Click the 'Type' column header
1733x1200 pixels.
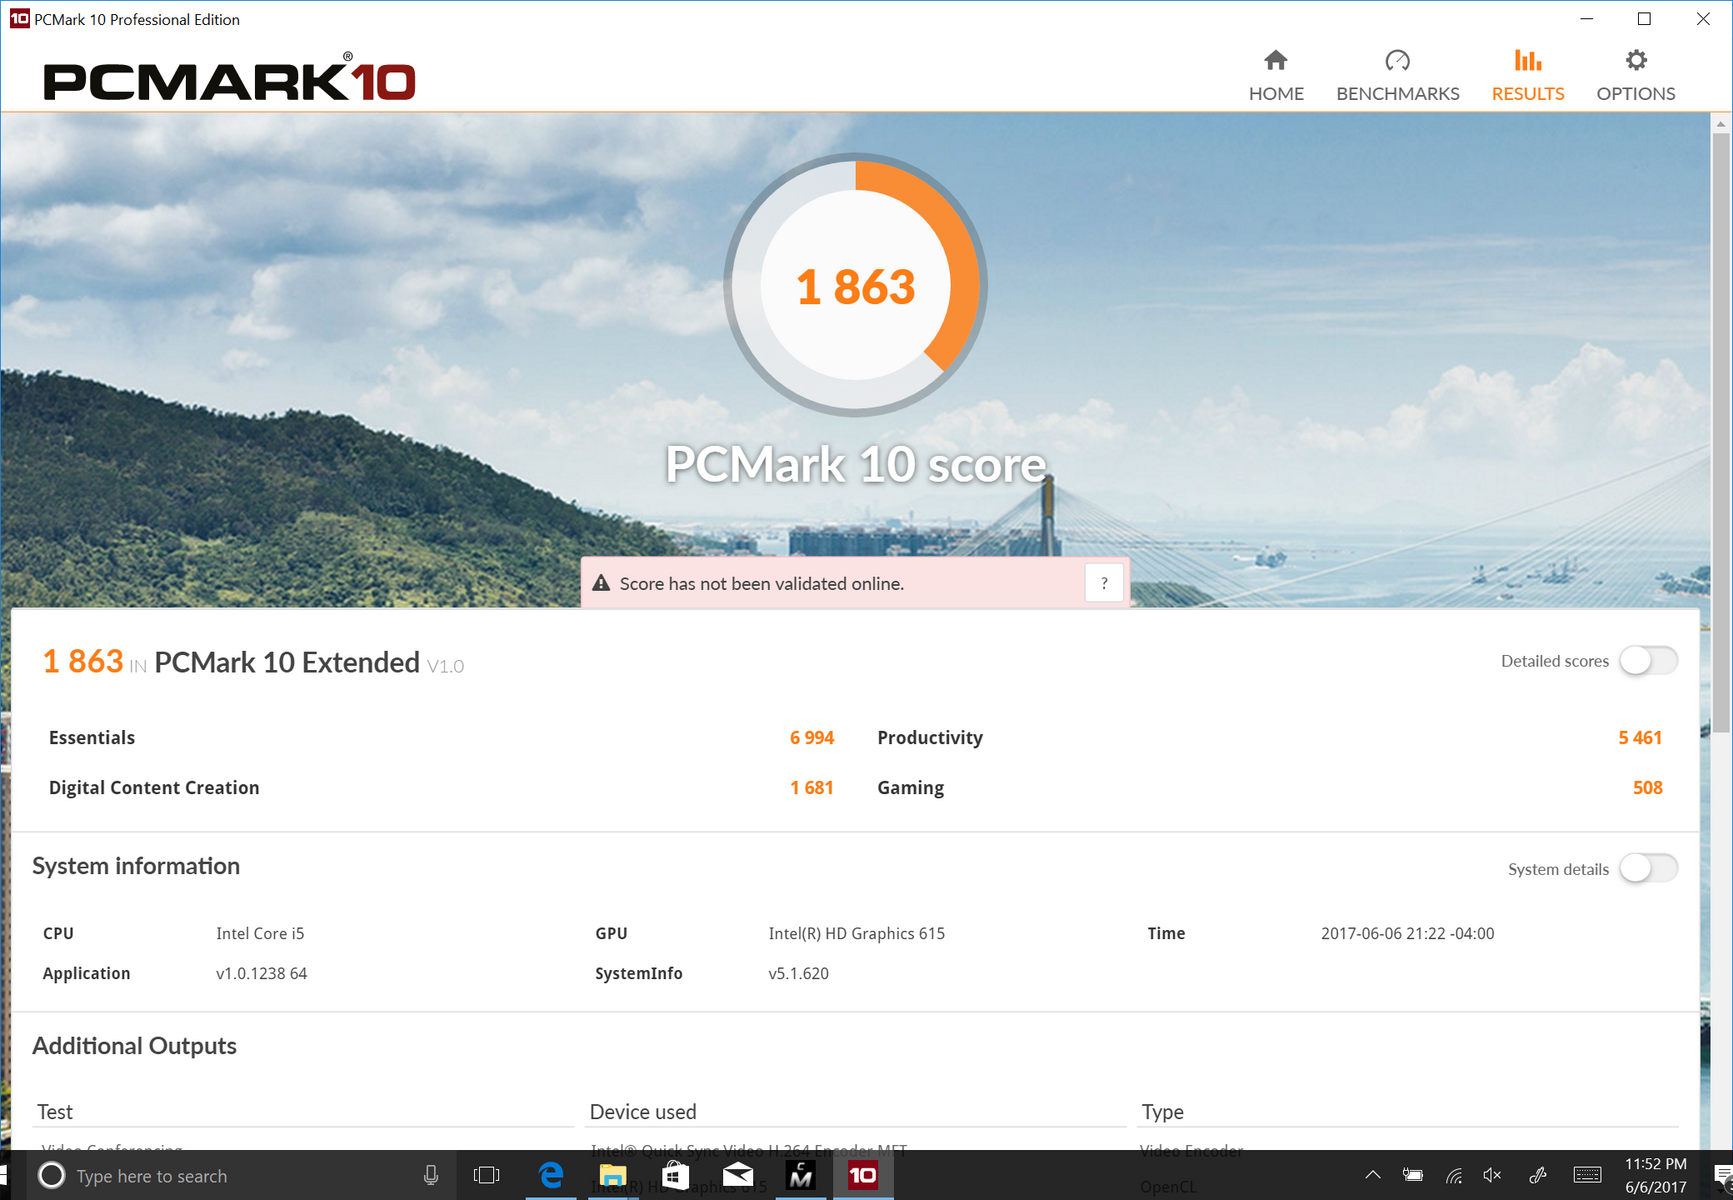click(x=1163, y=1112)
